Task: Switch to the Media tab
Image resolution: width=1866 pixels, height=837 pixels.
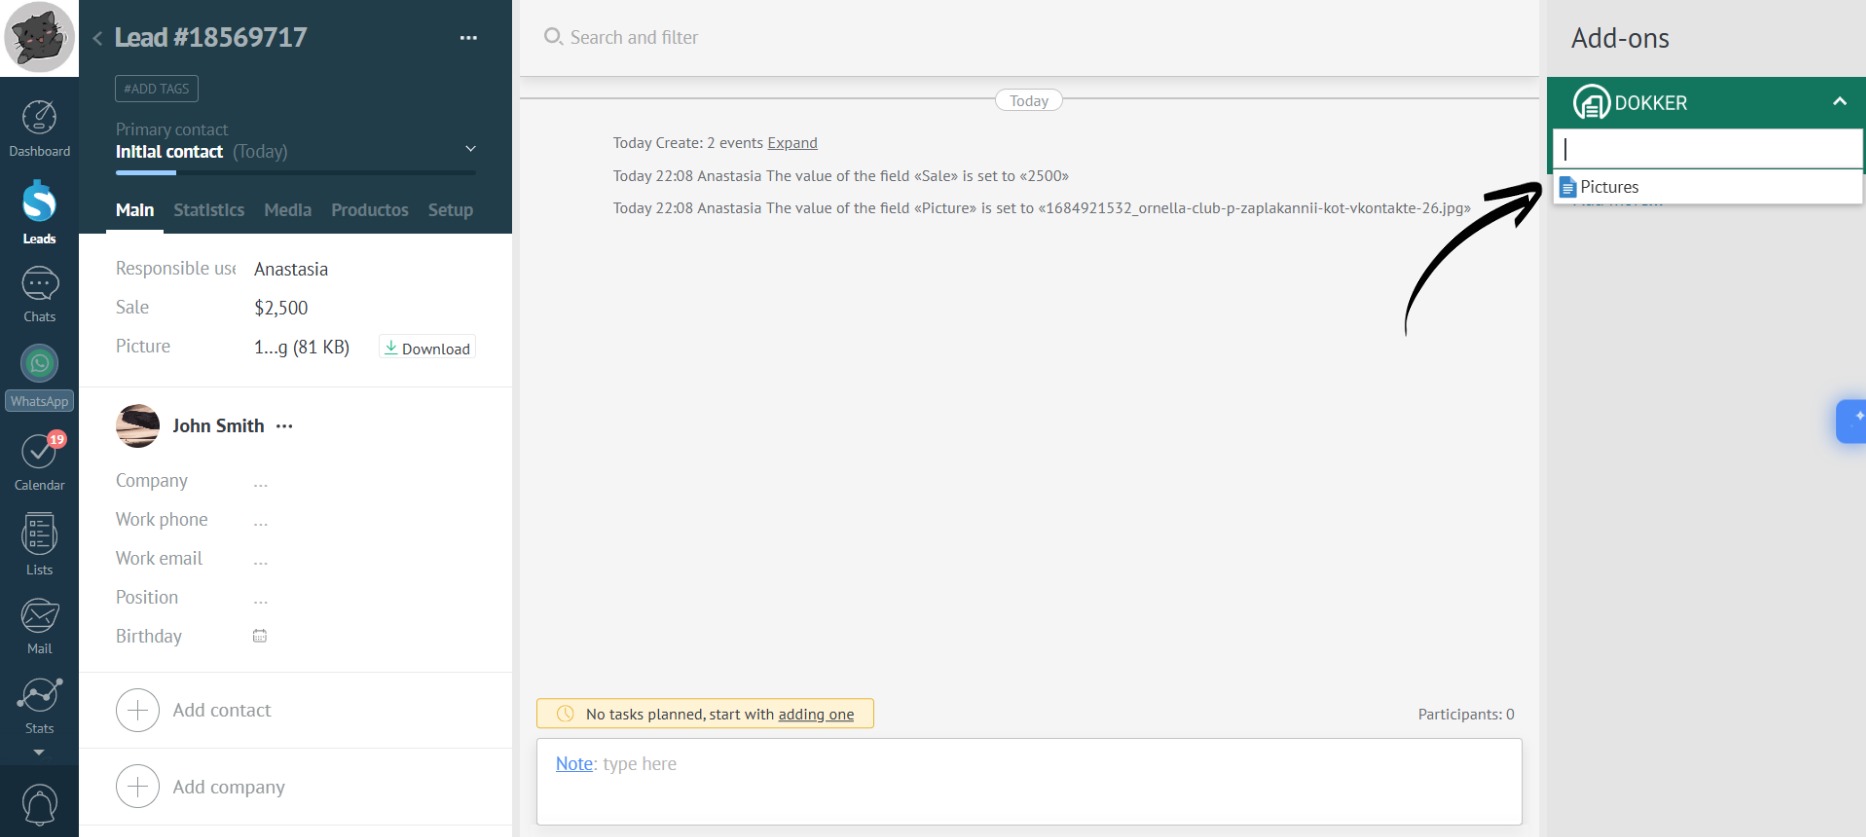Action: [287, 210]
